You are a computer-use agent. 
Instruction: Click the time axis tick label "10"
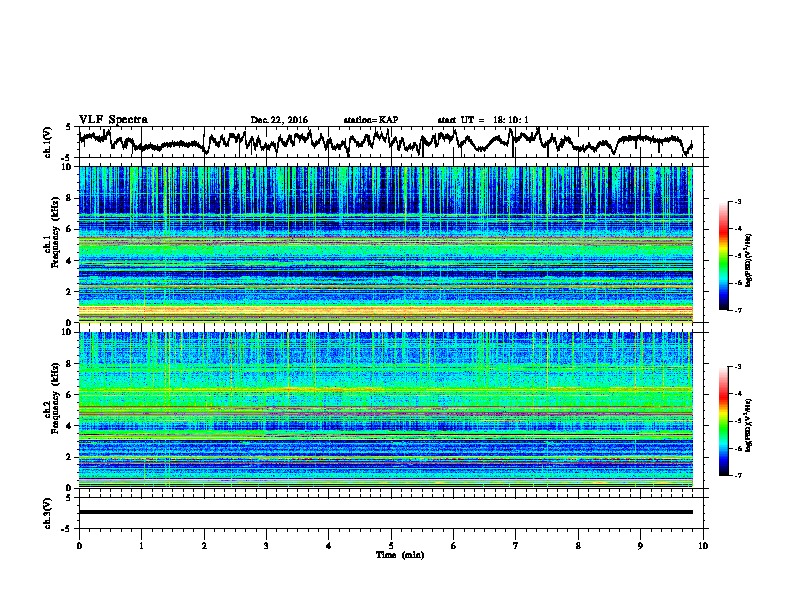pyautogui.click(x=703, y=545)
